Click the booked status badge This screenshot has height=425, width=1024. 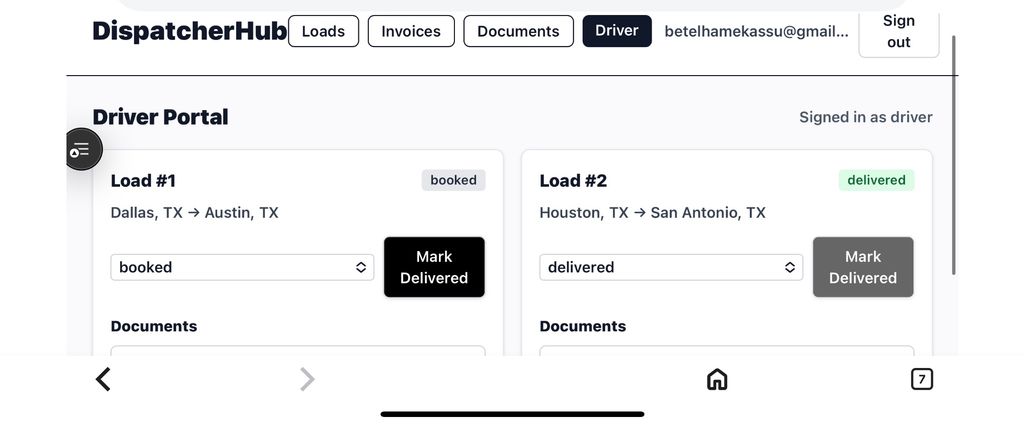453,180
